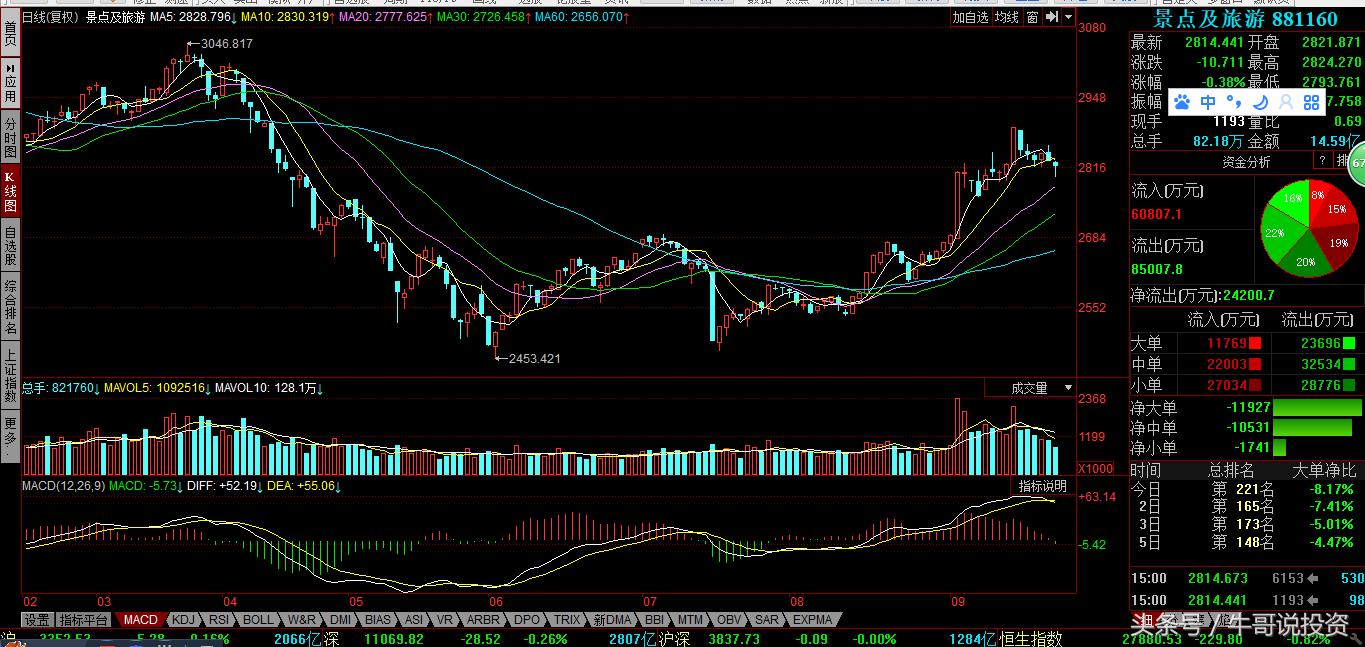Switch to the TRIX indicator tab
Viewport: 1365px width, 647px height.
[567, 620]
